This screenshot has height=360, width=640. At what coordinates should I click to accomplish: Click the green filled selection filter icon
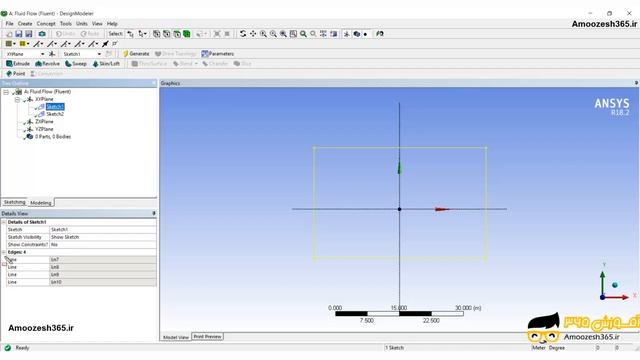click(x=187, y=34)
